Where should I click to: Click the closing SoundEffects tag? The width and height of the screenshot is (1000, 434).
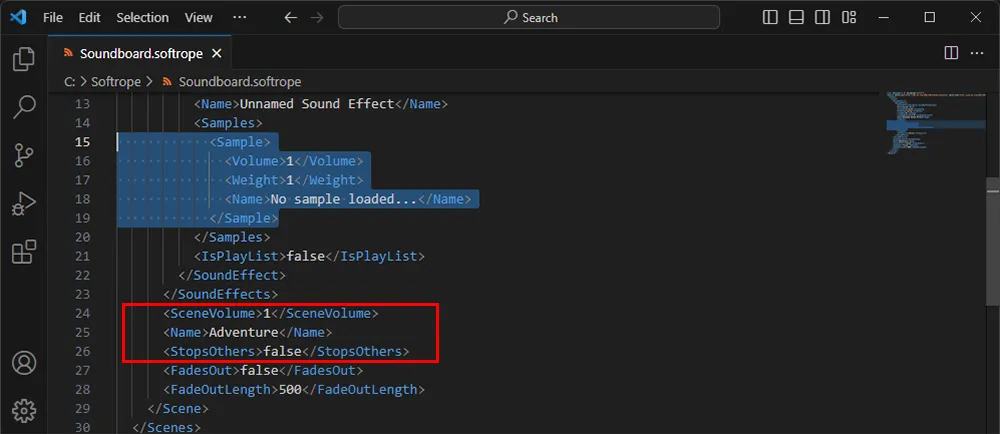tap(221, 294)
